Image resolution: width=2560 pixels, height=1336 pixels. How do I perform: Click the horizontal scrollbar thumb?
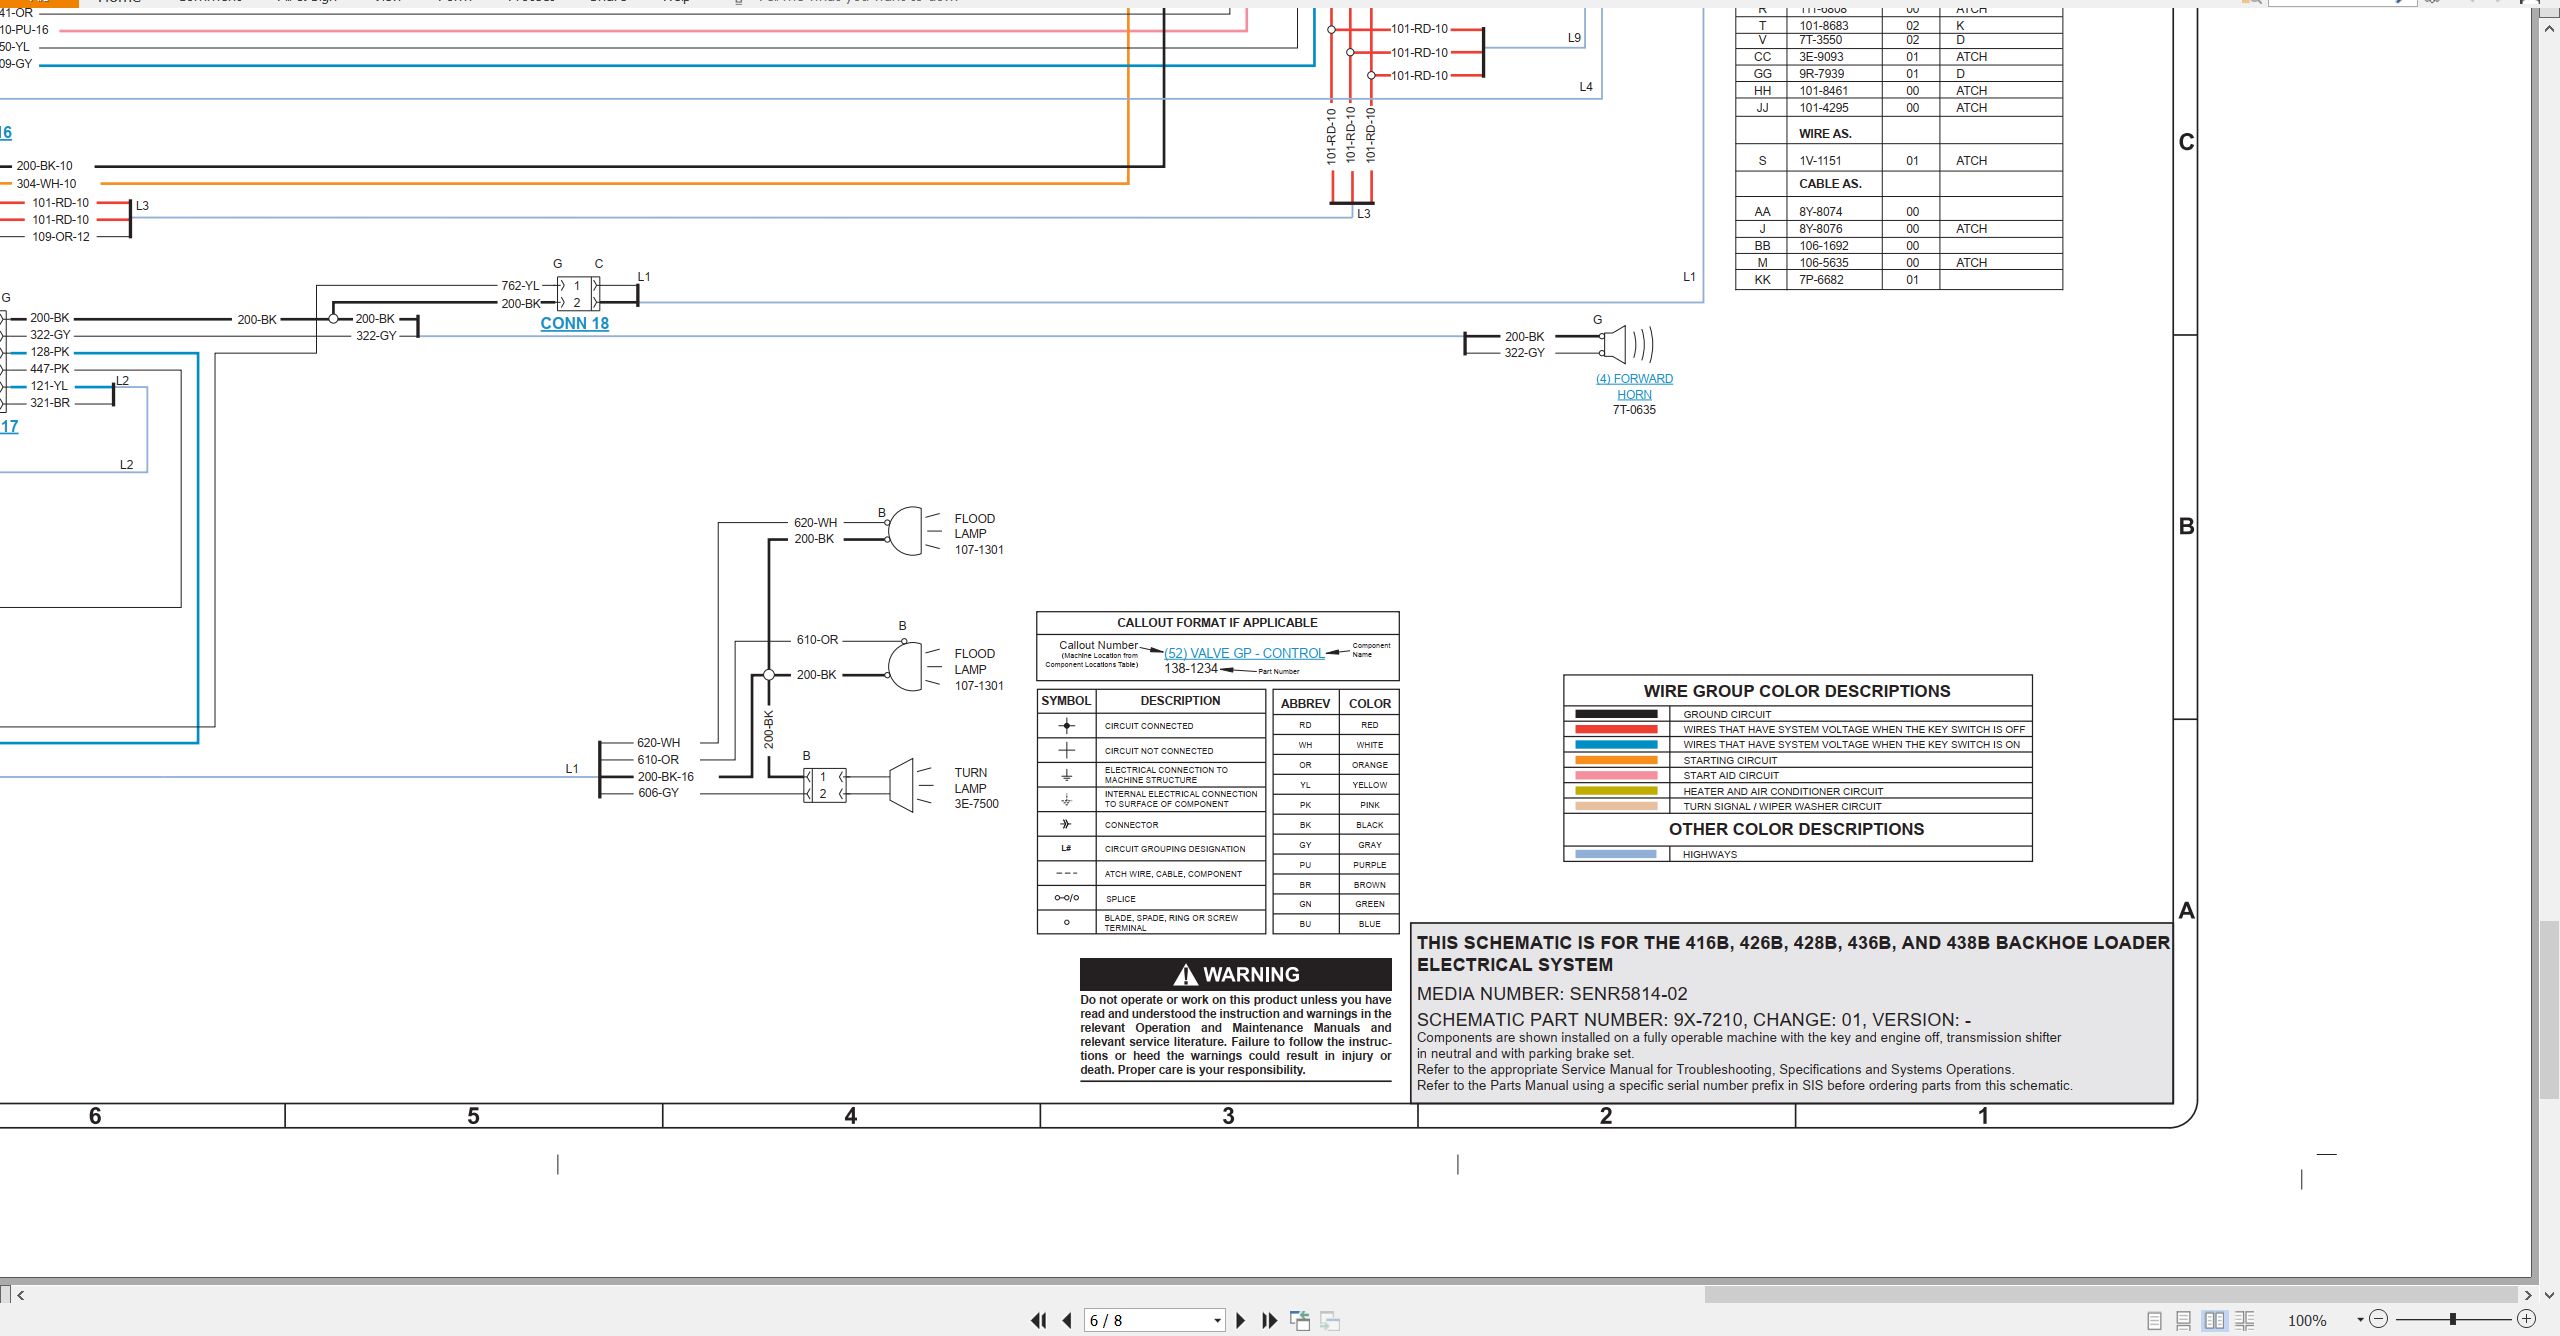click(x=2110, y=1295)
